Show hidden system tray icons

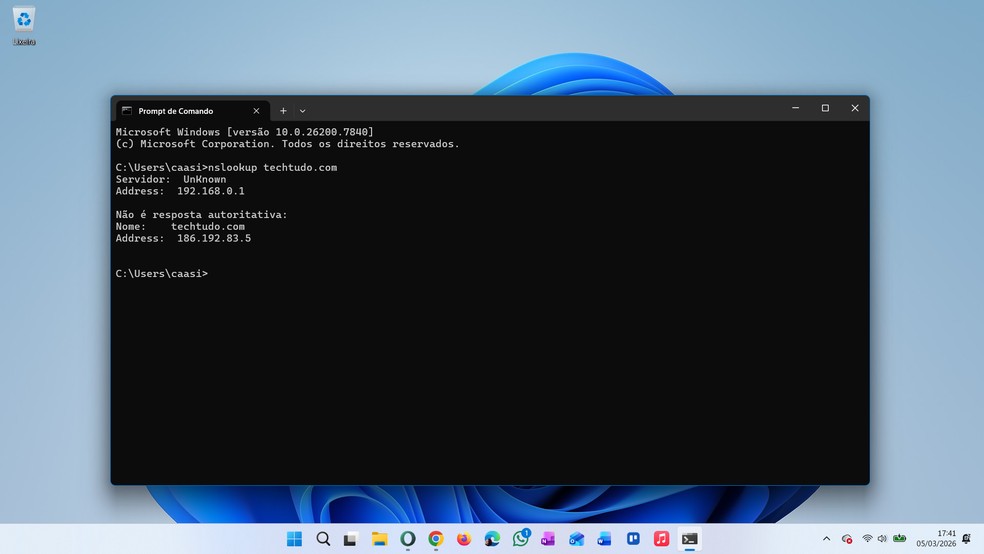click(826, 539)
